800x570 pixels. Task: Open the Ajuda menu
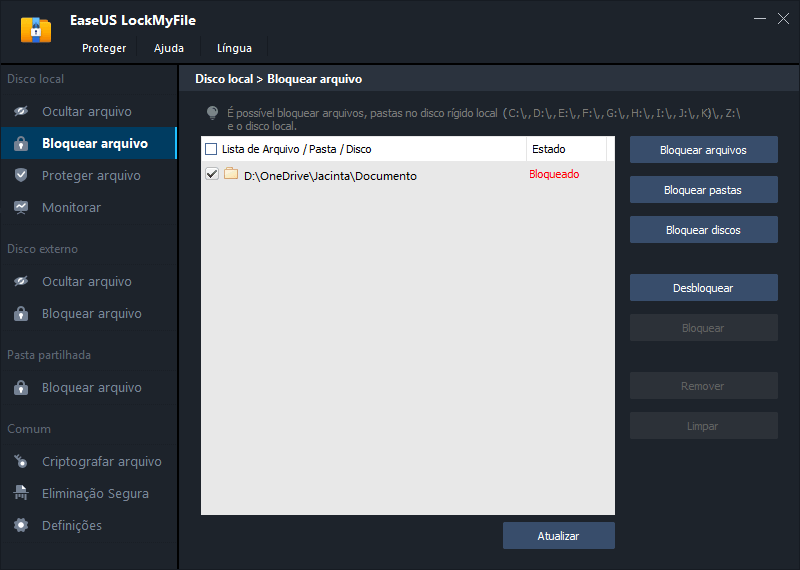pos(169,48)
